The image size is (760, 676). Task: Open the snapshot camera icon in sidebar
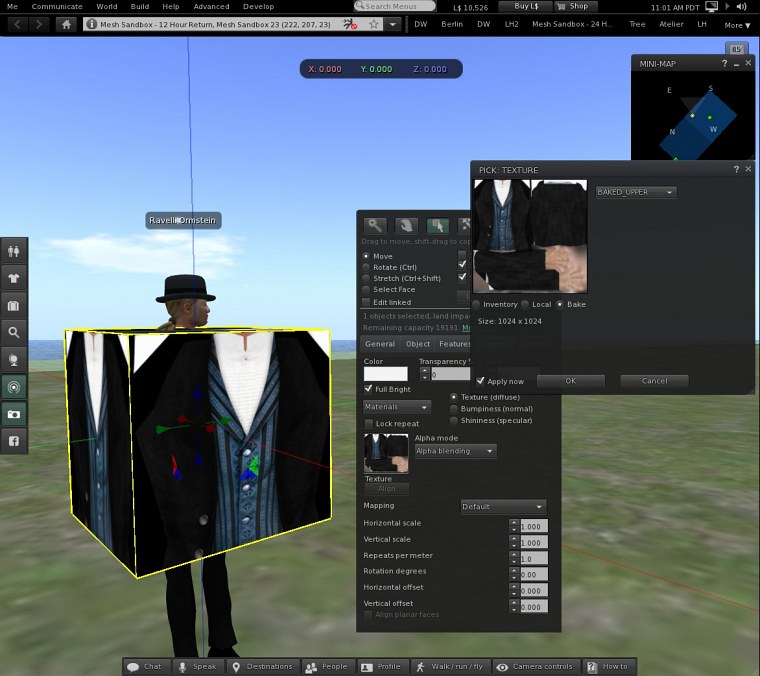point(14,413)
